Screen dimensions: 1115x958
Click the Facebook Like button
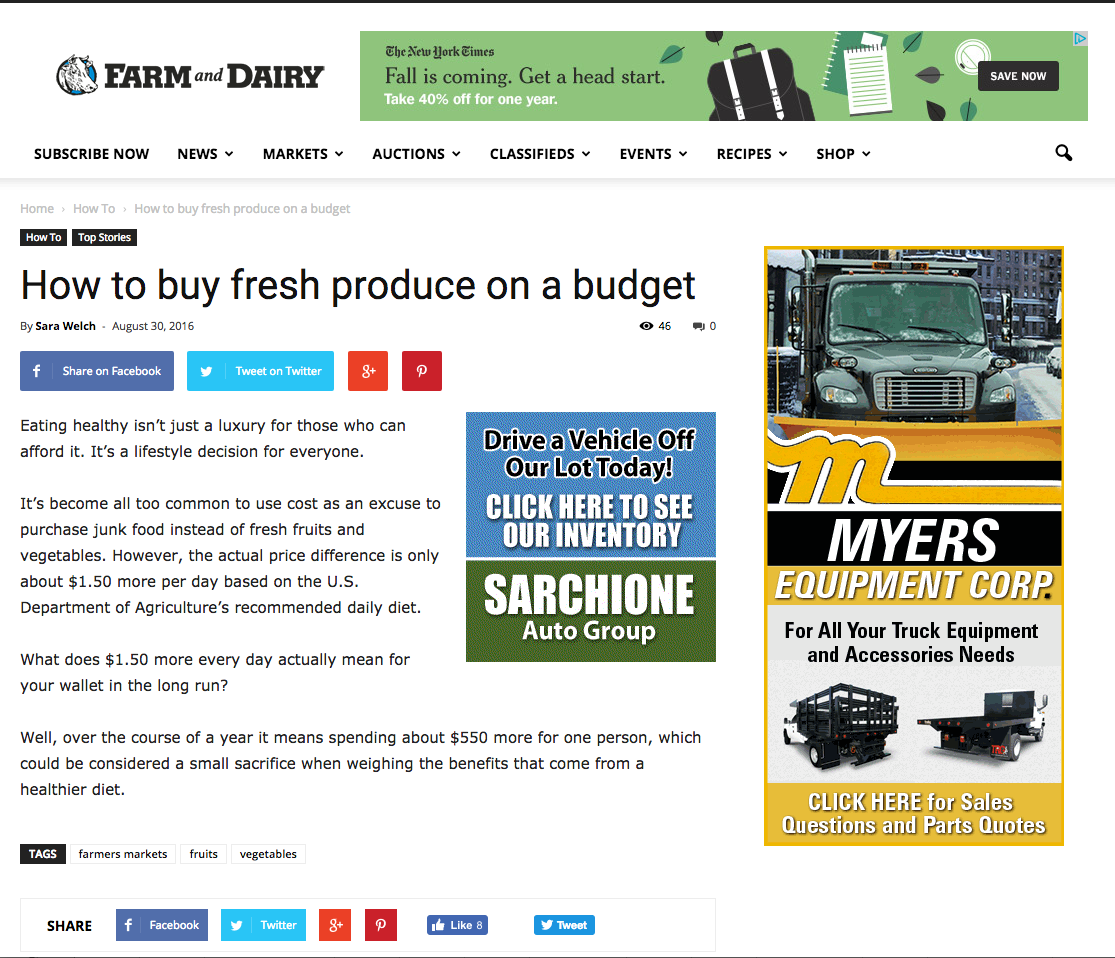(x=457, y=925)
